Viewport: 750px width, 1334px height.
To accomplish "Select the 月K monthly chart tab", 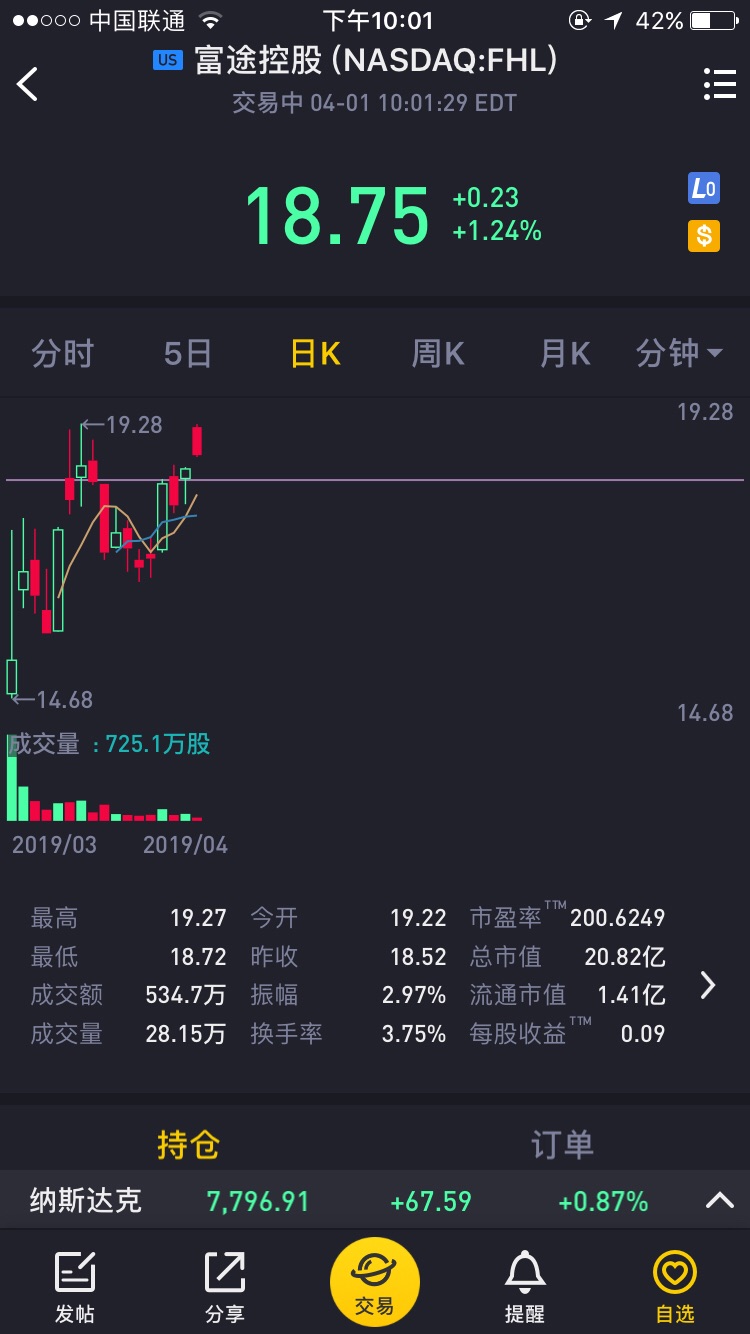I will pos(564,353).
